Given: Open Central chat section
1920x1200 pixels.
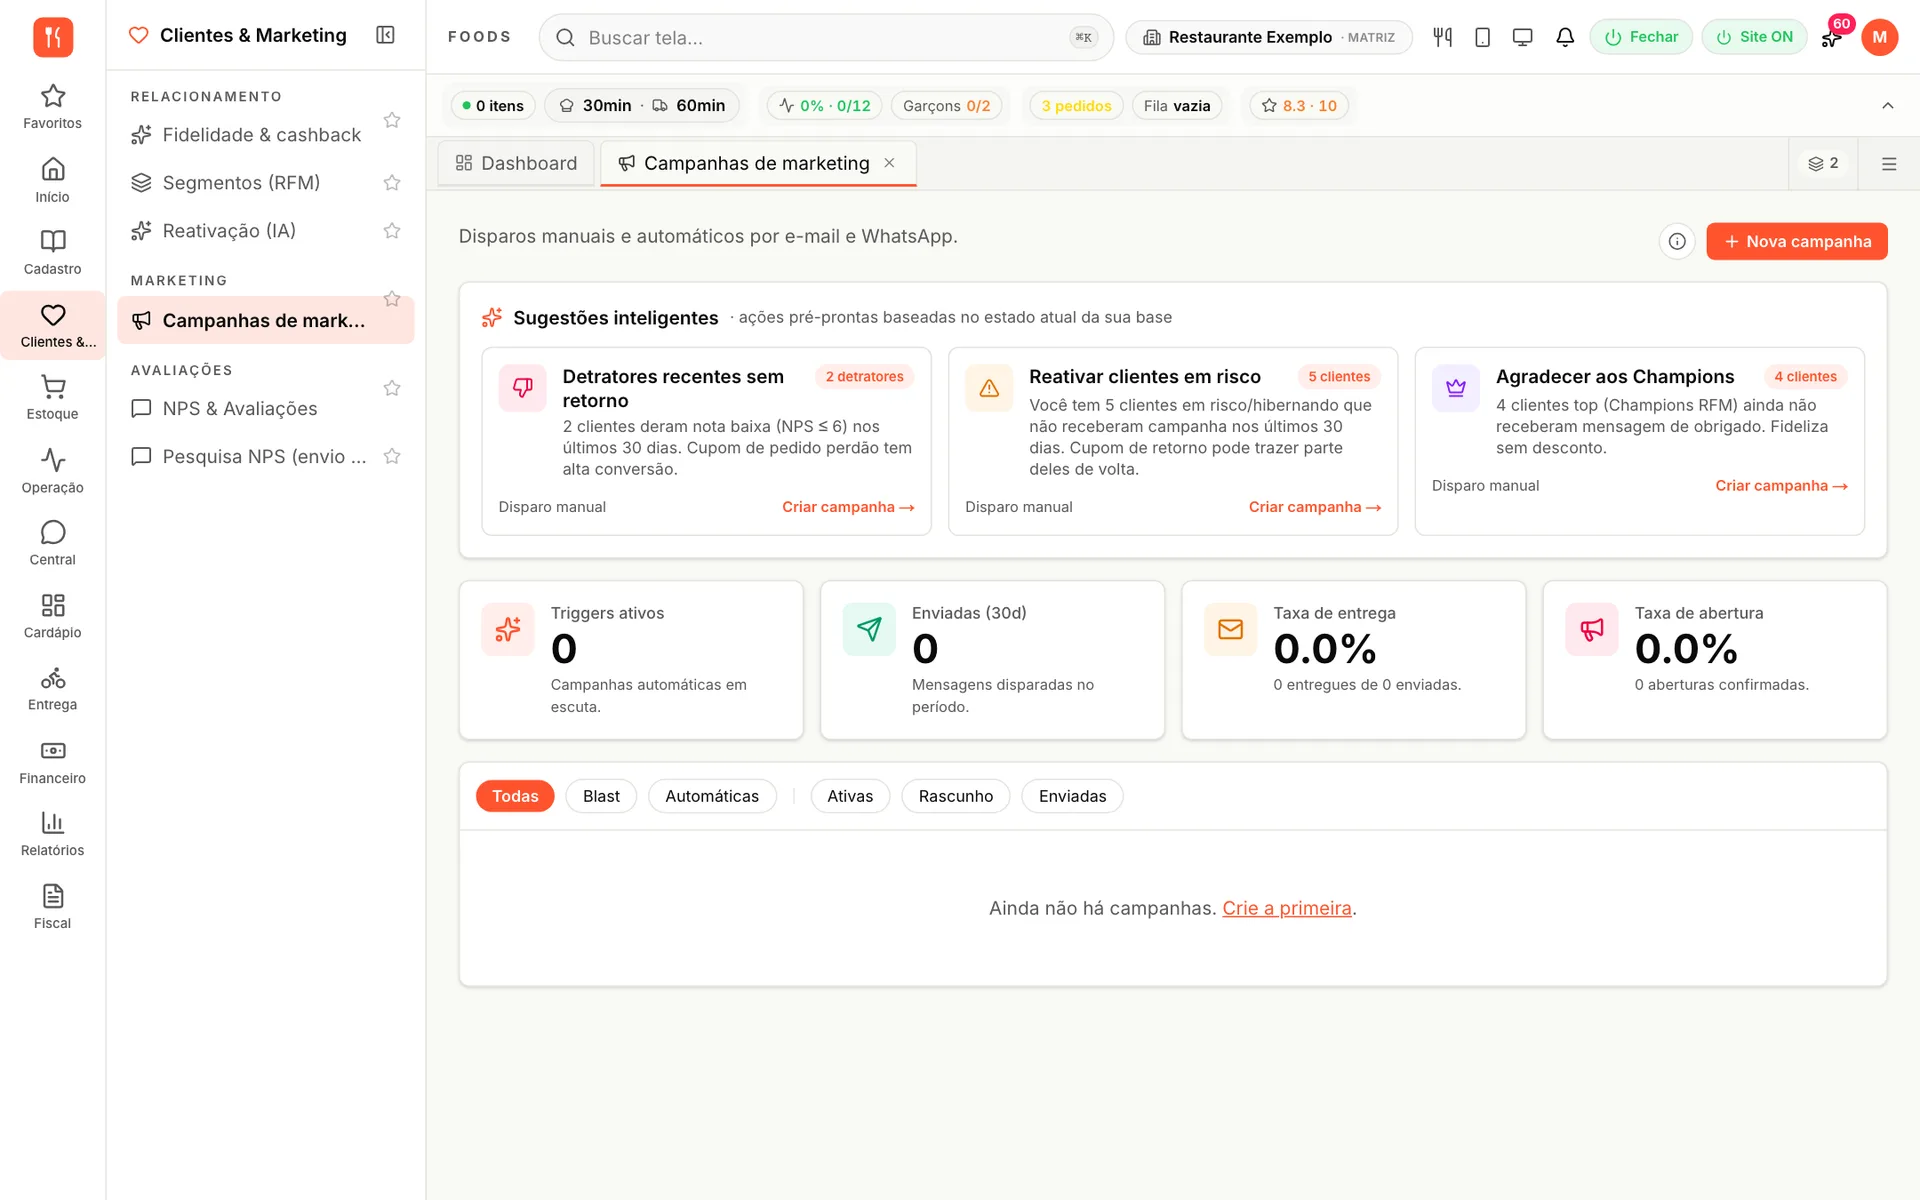Looking at the screenshot, I should [52, 544].
